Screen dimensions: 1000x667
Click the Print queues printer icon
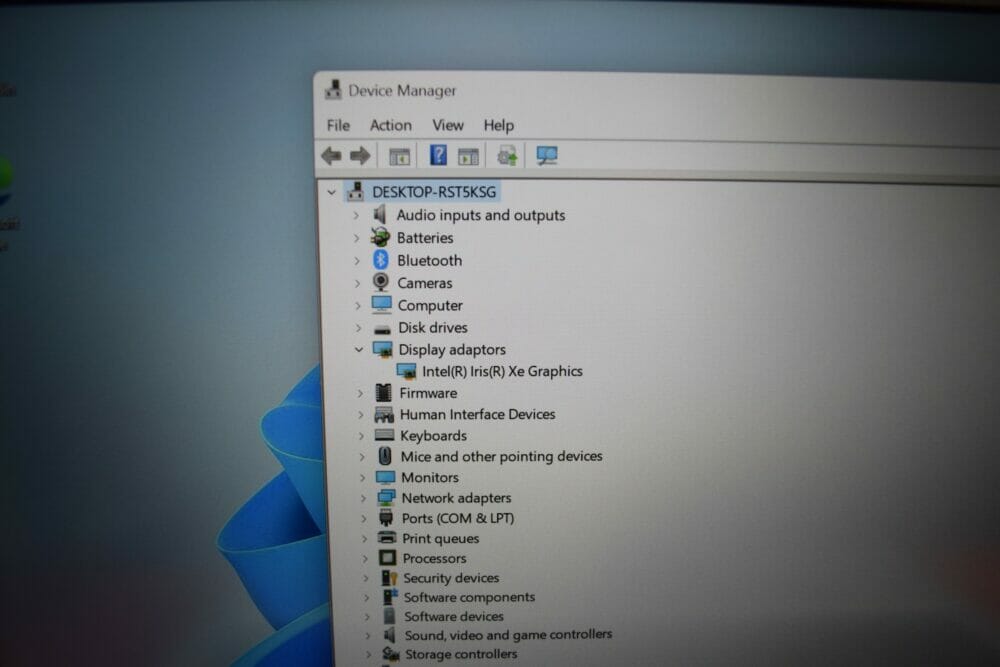(386, 538)
